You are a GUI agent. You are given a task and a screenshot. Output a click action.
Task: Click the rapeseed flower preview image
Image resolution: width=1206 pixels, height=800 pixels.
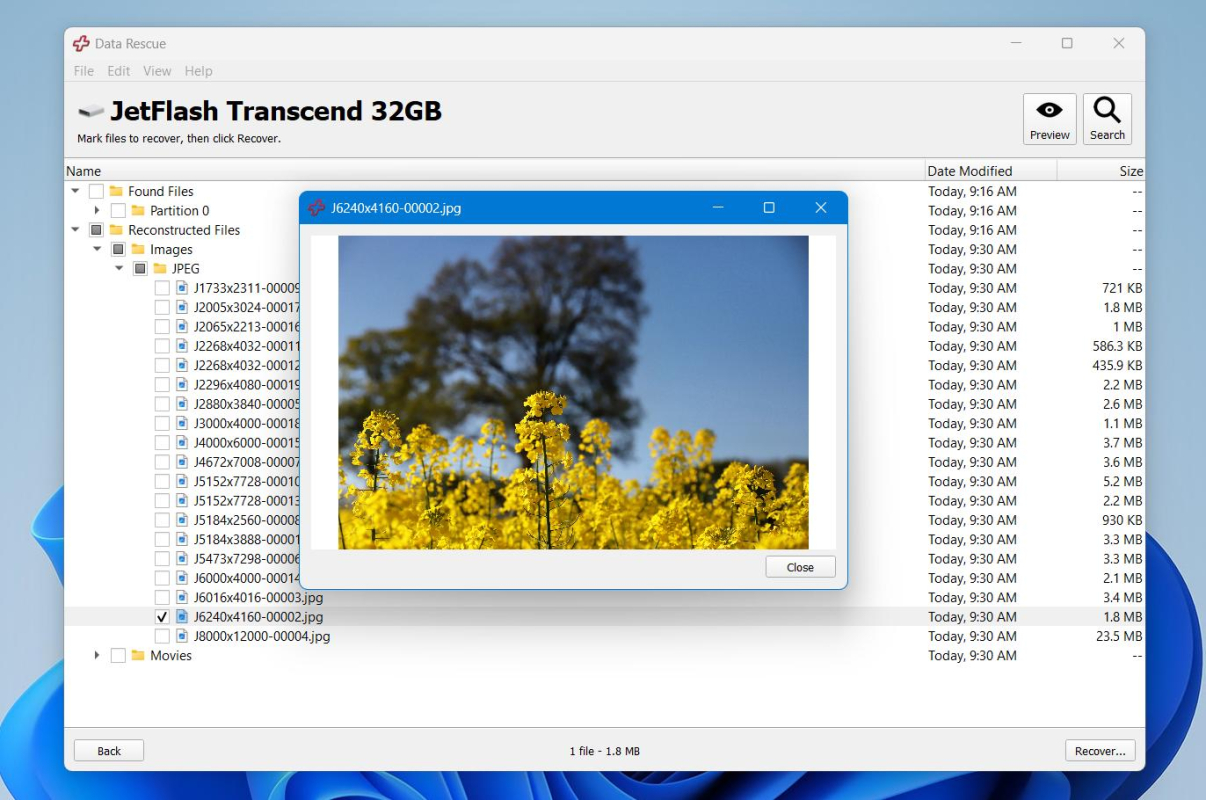(573, 392)
